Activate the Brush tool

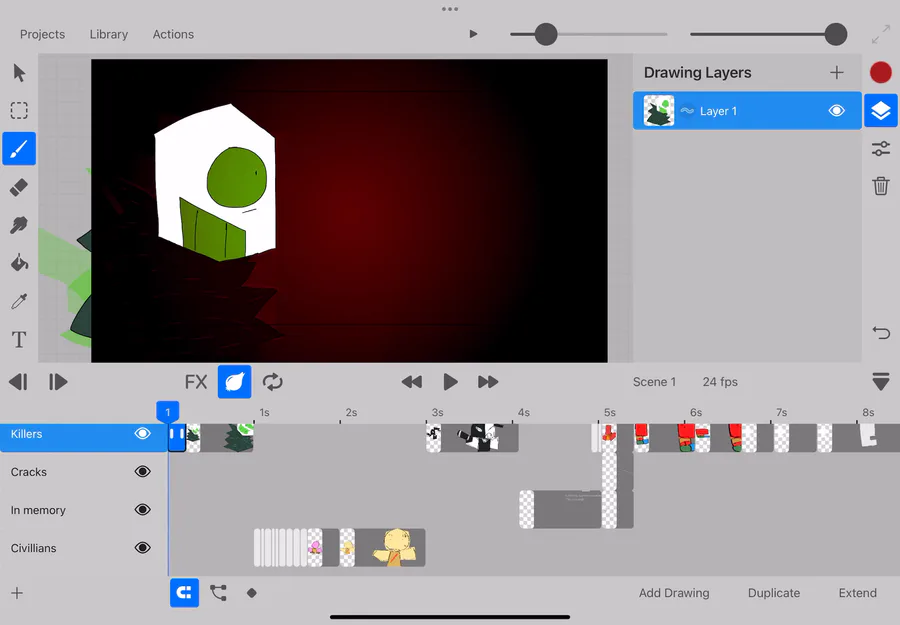coord(19,149)
